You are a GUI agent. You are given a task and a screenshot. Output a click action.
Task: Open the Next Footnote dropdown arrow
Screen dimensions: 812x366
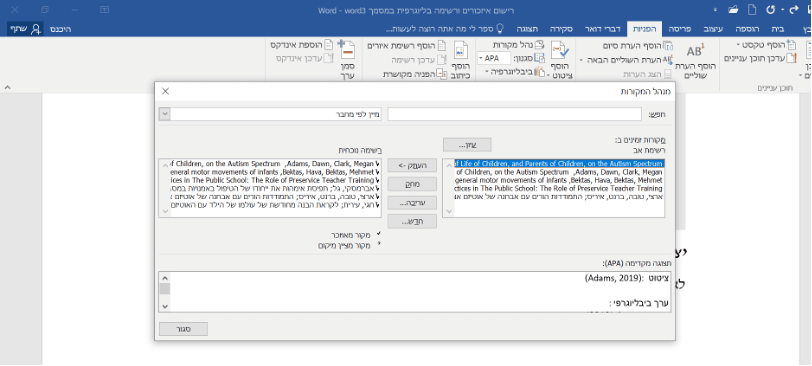pyautogui.click(x=581, y=60)
